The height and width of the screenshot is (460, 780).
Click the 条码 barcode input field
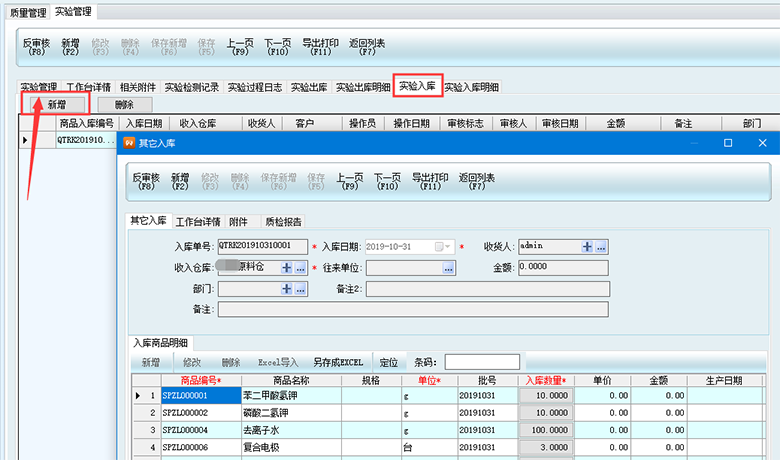tap(482, 362)
